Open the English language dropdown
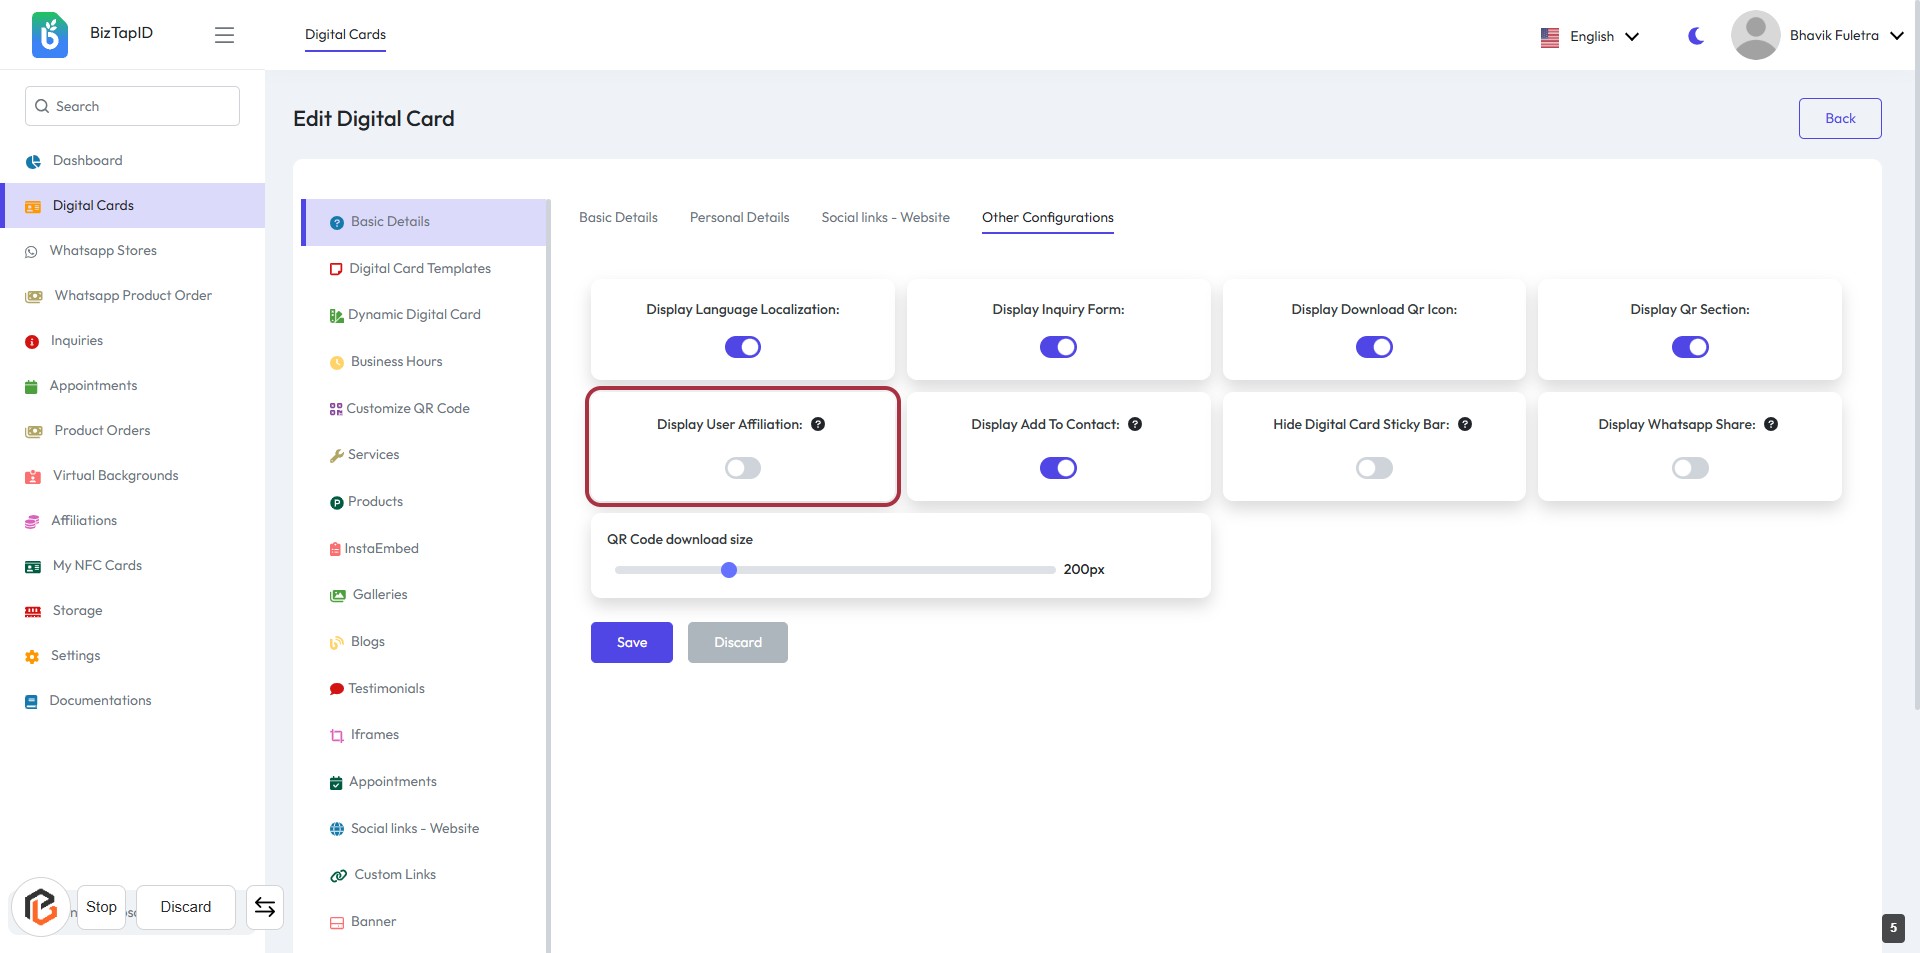This screenshot has width=1920, height=953. [x=1590, y=36]
